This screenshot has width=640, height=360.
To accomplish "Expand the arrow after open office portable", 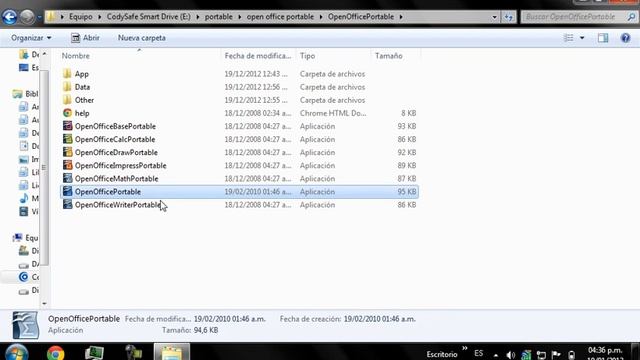I will click(x=321, y=17).
